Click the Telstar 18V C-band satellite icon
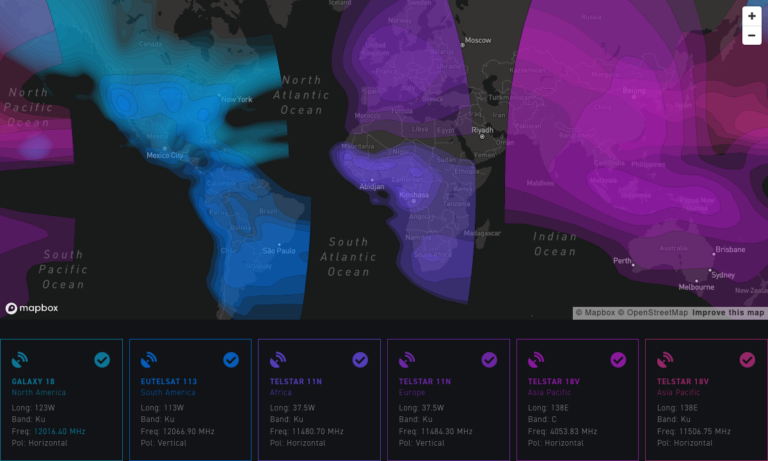The image size is (768, 461). point(535,360)
